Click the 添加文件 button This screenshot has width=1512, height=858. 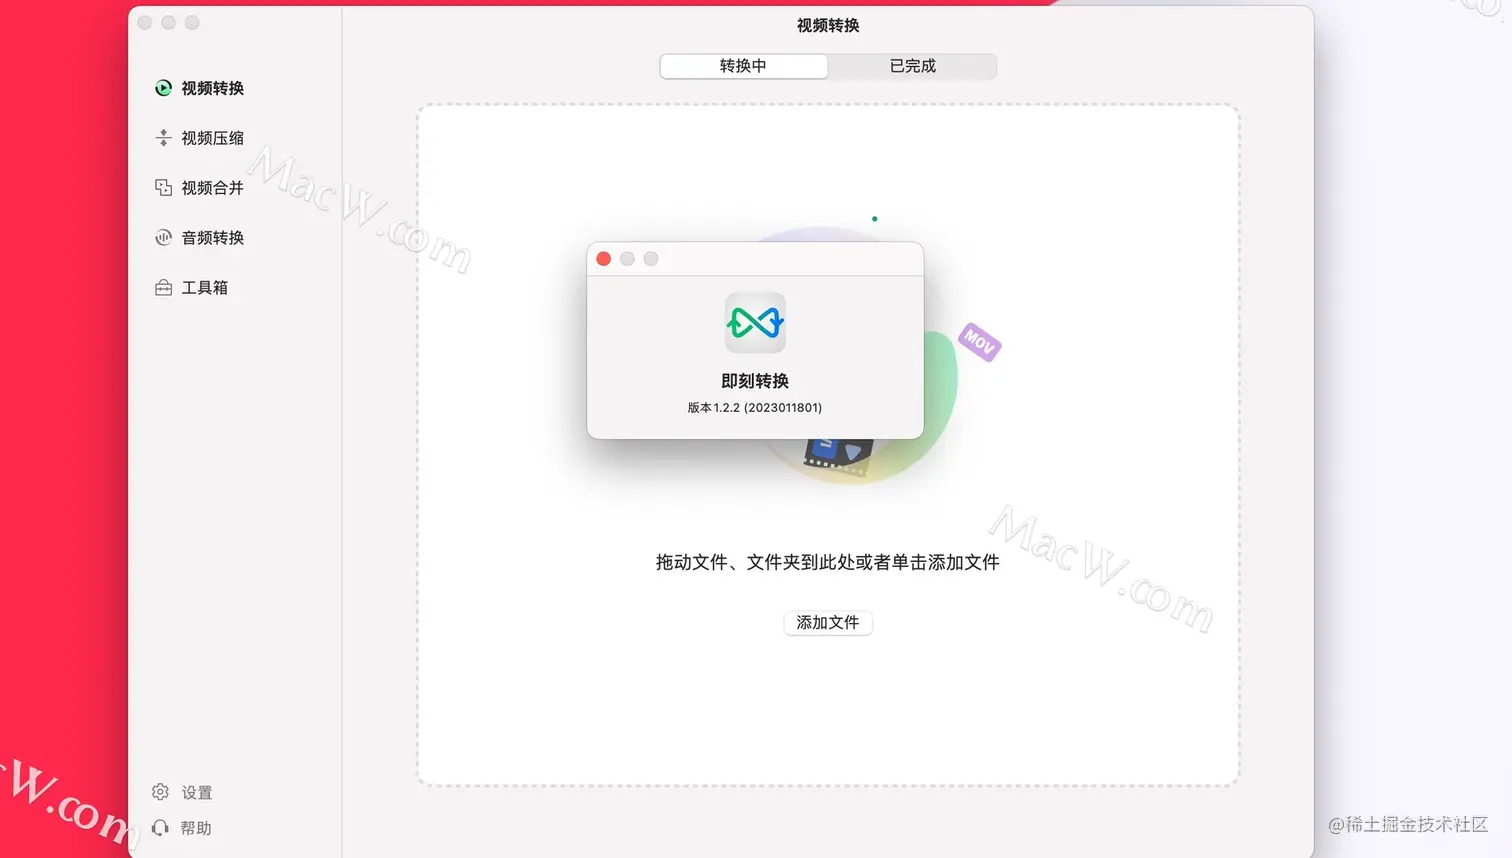(x=828, y=622)
